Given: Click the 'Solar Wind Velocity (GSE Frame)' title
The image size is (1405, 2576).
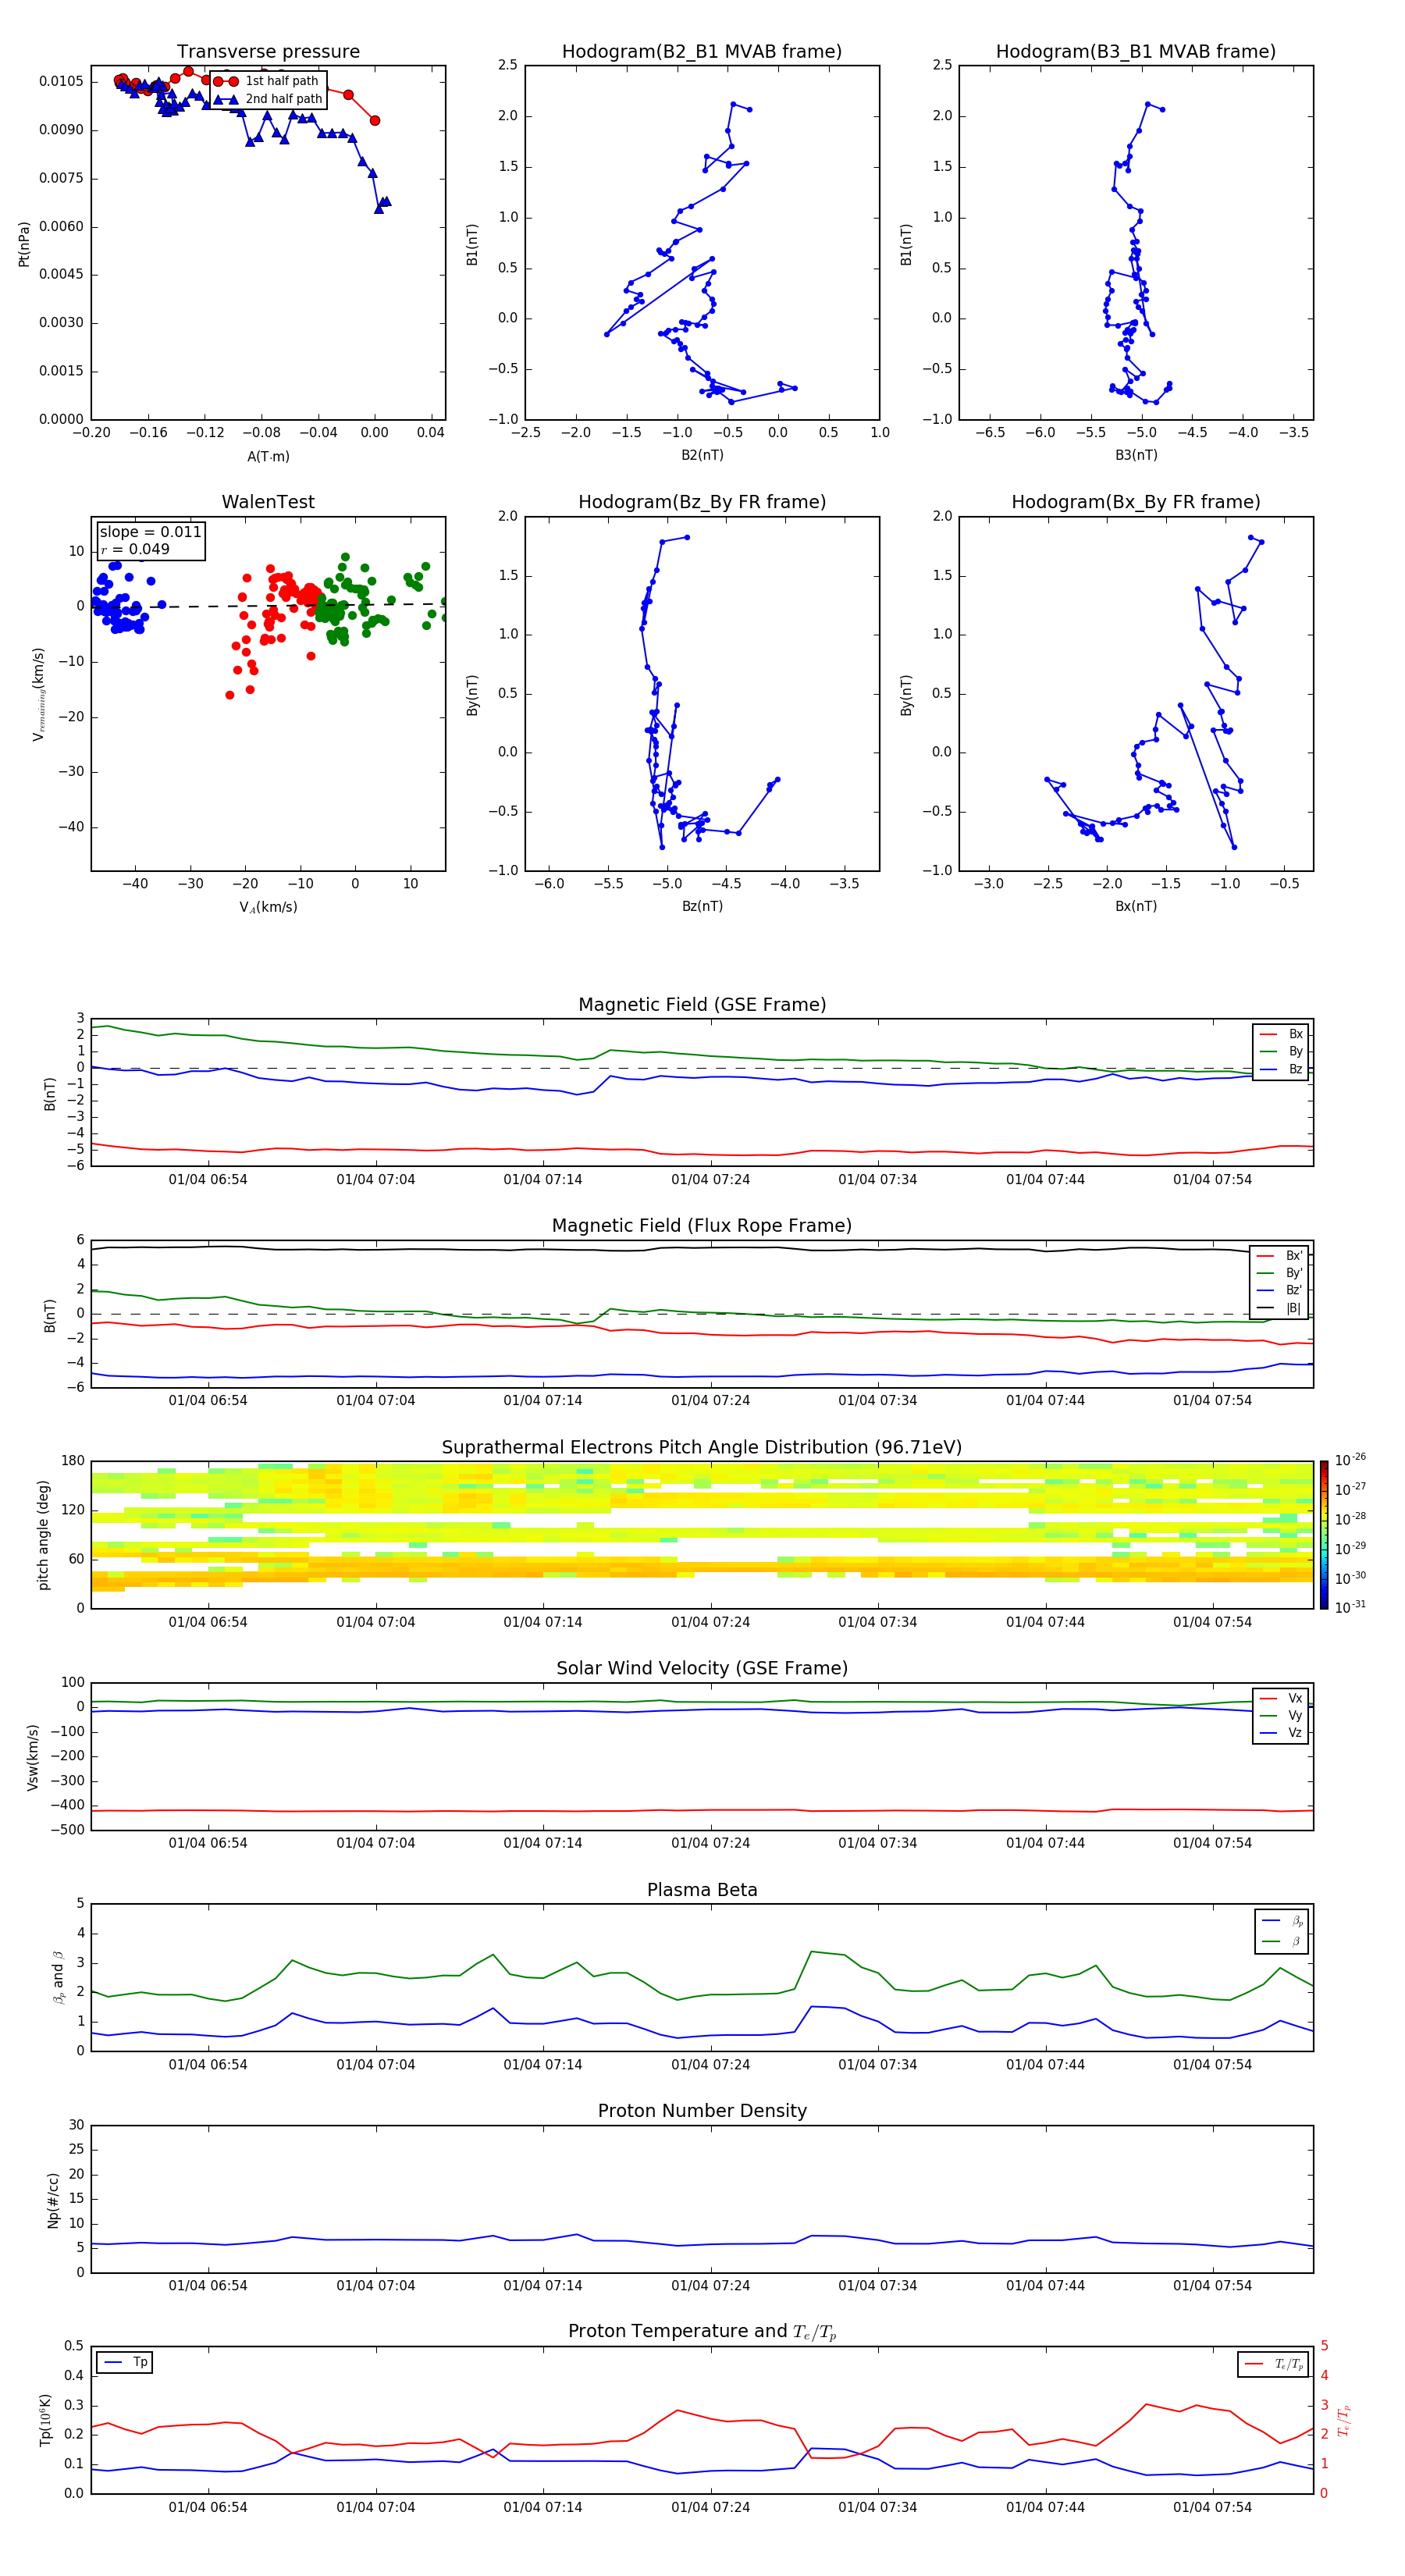Looking at the screenshot, I should [702, 1669].
